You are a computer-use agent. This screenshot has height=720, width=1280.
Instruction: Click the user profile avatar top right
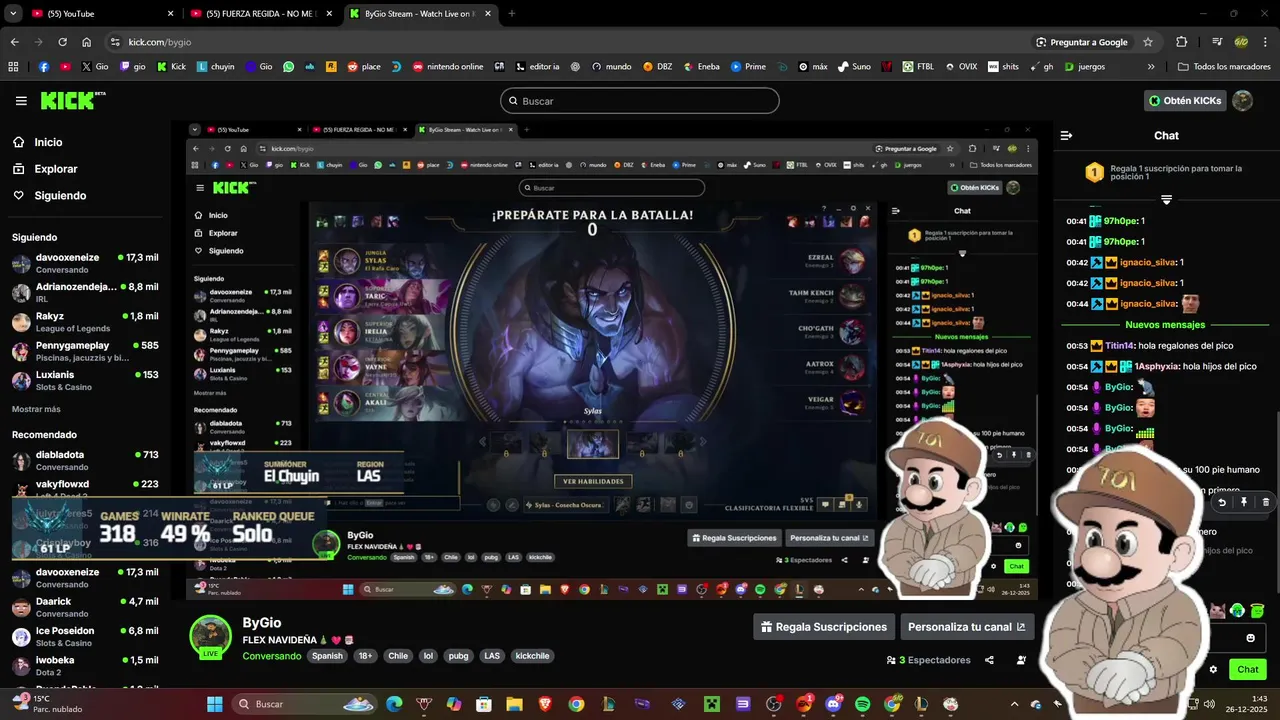pyautogui.click(x=1242, y=101)
